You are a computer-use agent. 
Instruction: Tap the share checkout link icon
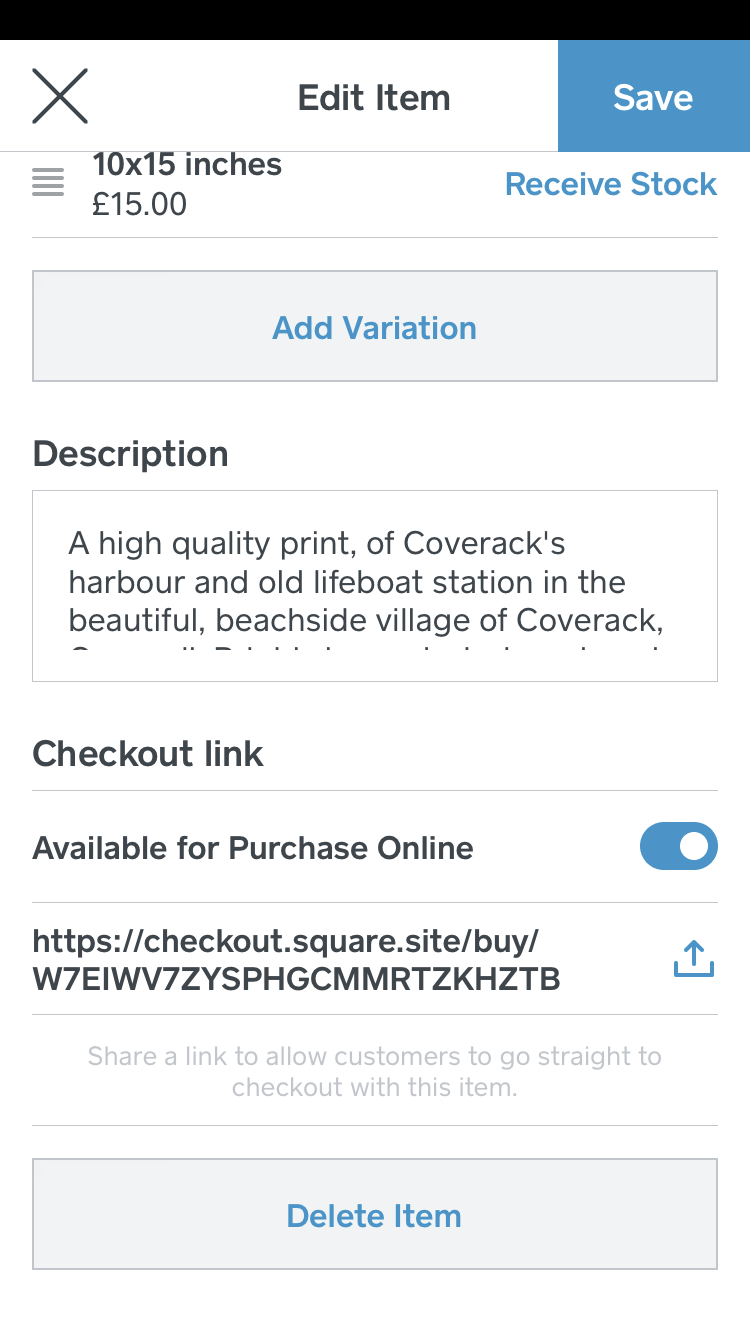coord(693,958)
